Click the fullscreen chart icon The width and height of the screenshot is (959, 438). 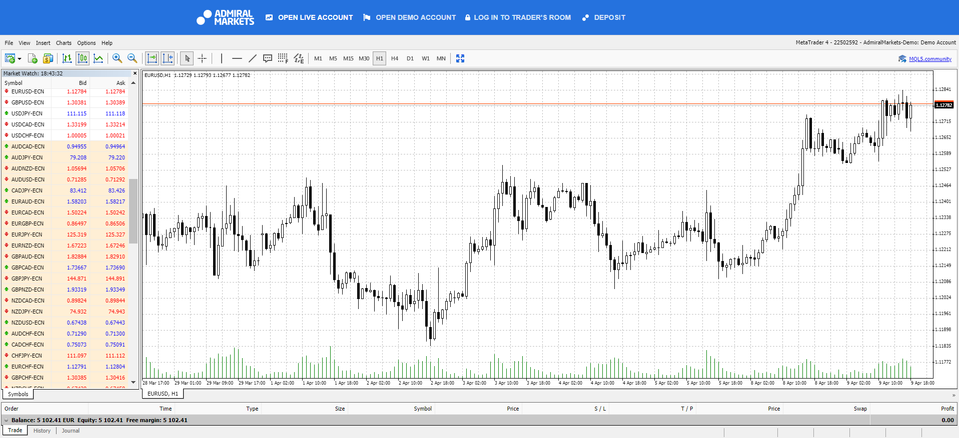460,59
